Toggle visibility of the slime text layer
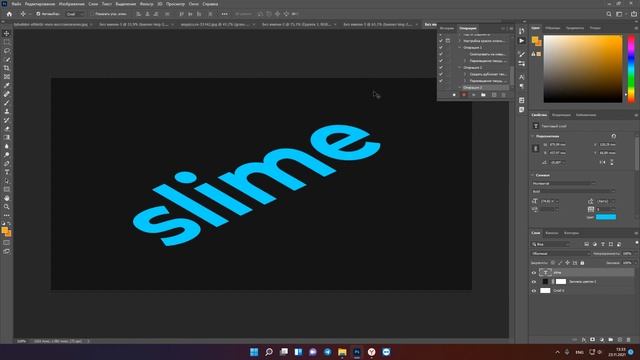 (534, 272)
